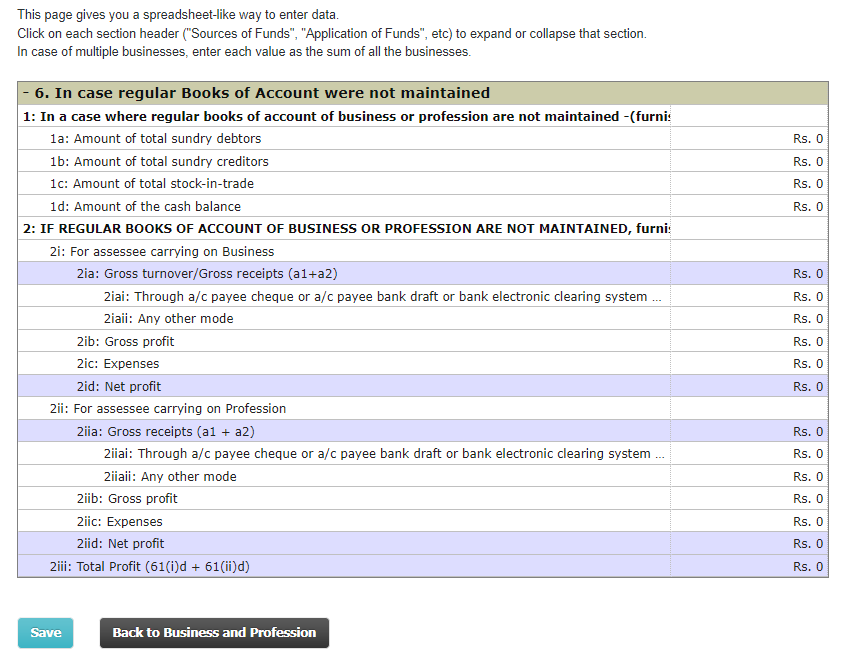Select the Gross profit field for Profession
845x659 pixels.
coord(749,498)
